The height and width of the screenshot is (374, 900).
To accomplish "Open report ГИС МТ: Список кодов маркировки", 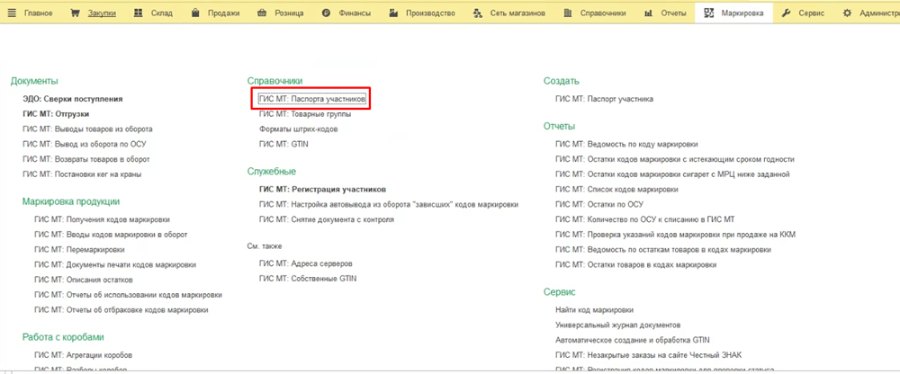I will [618, 189].
